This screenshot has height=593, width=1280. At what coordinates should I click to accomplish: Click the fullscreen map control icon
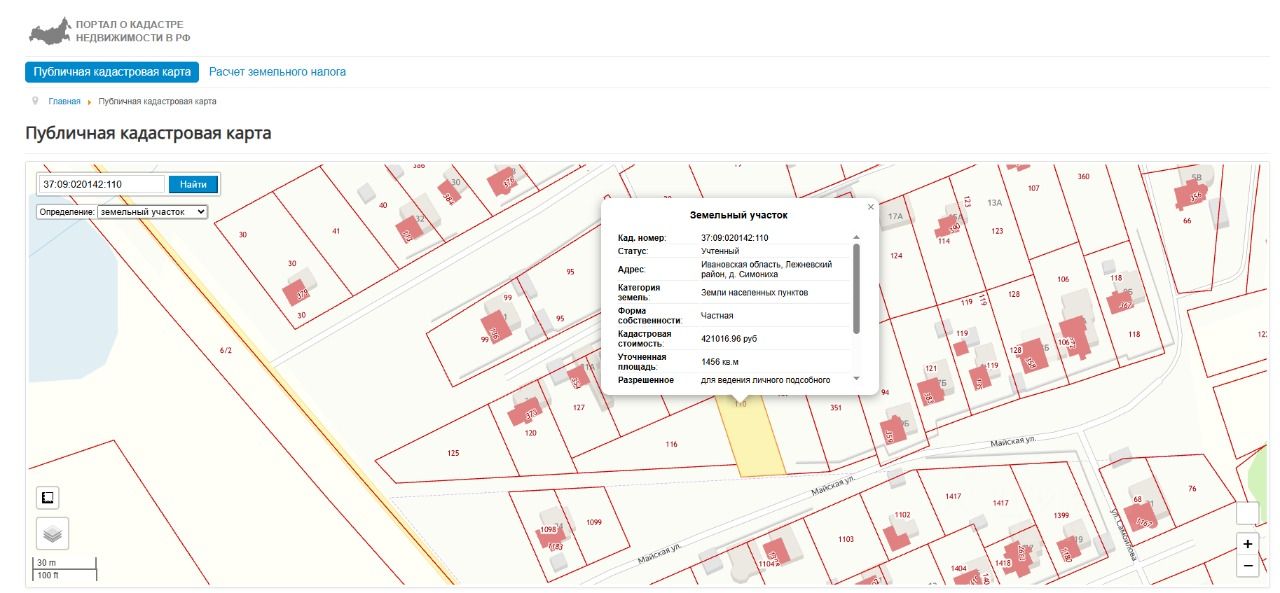click(x=48, y=497)
